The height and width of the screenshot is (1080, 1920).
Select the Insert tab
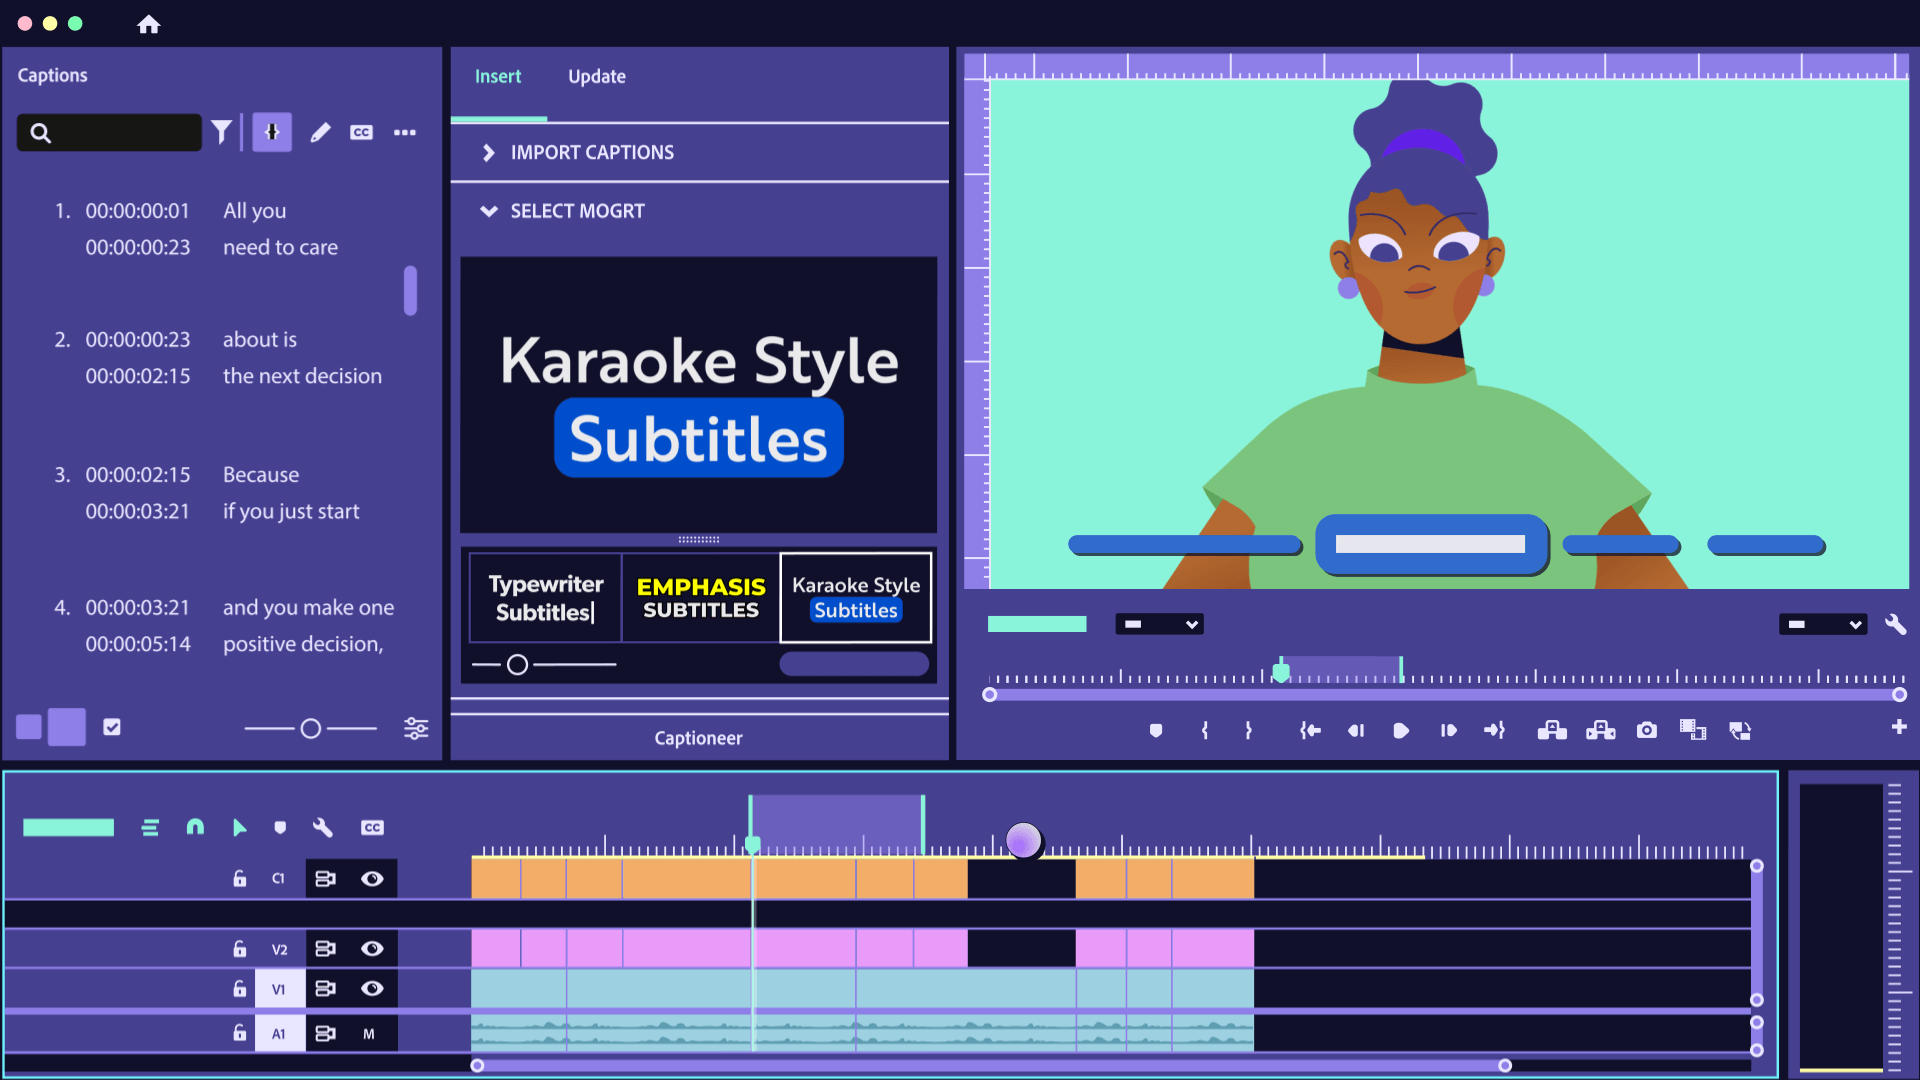(497, 77)
